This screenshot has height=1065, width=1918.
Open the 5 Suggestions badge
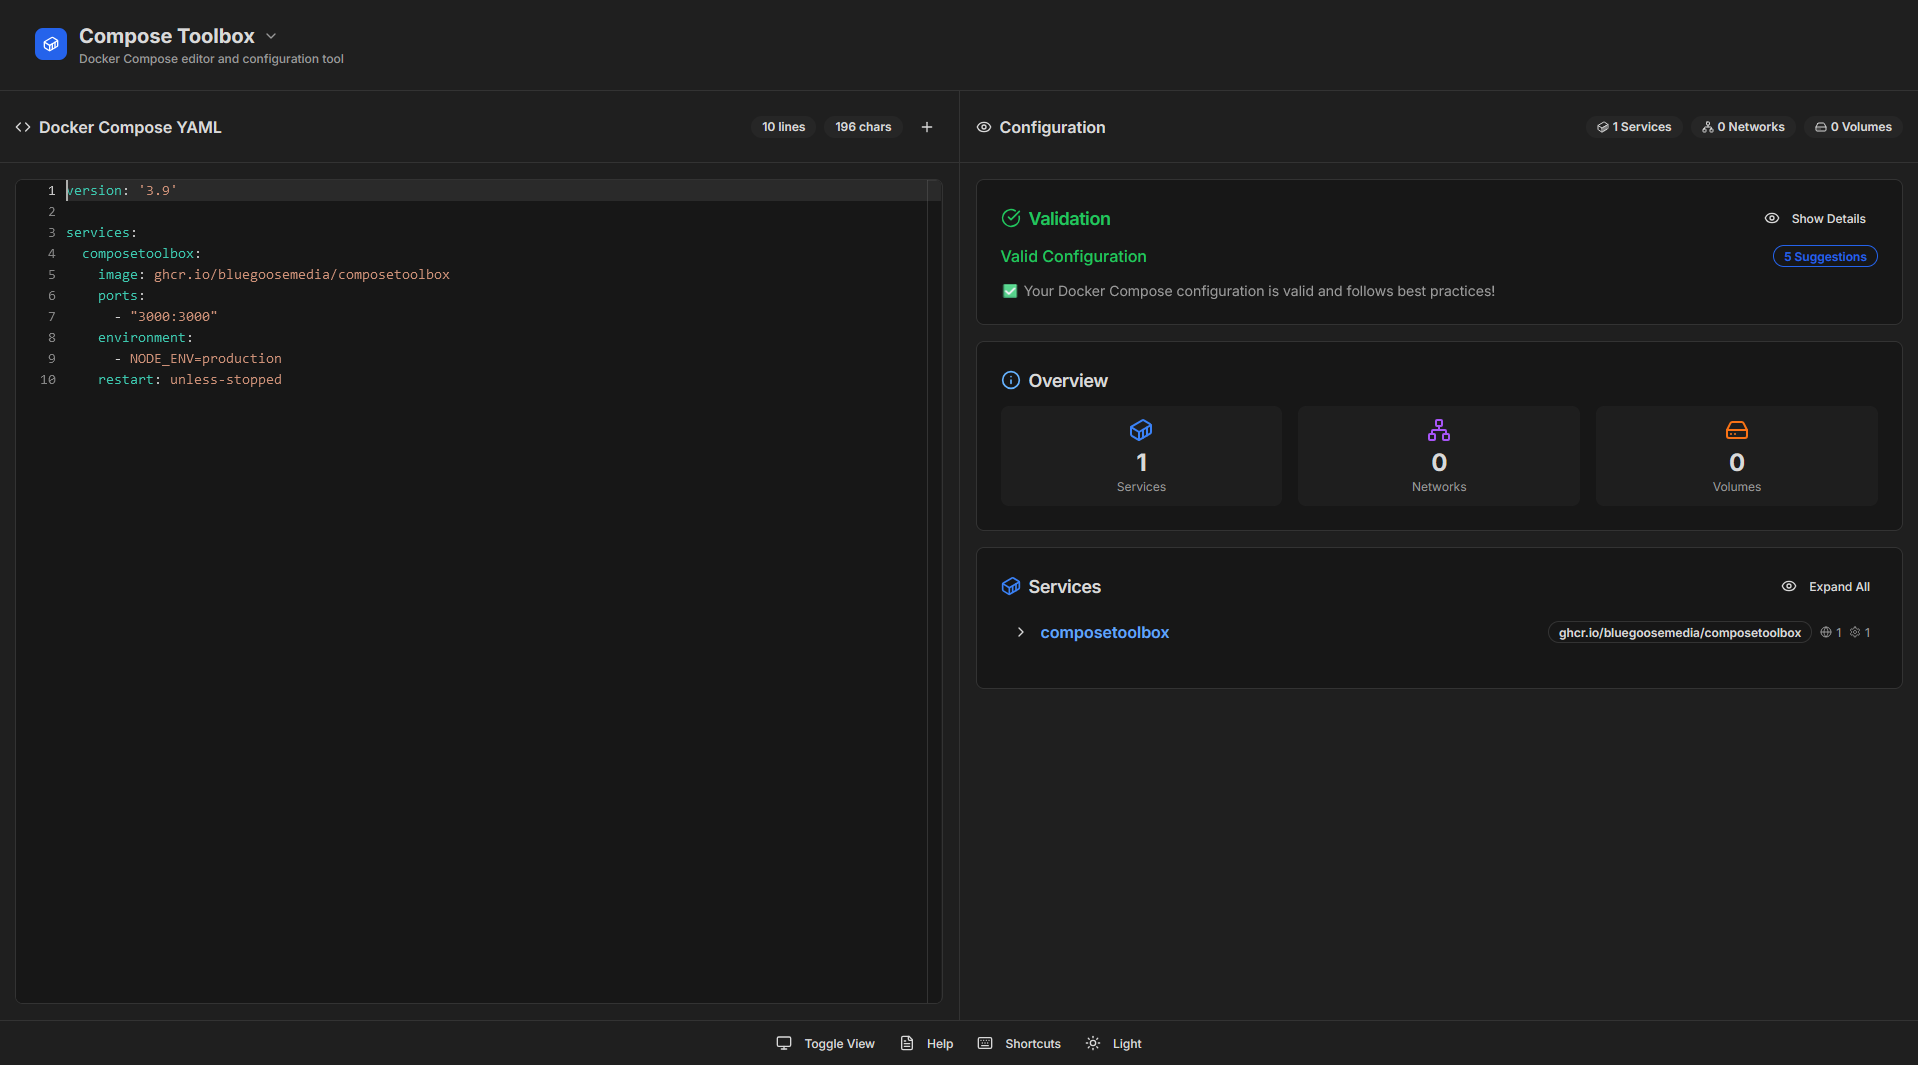(x=1824, y=257)
